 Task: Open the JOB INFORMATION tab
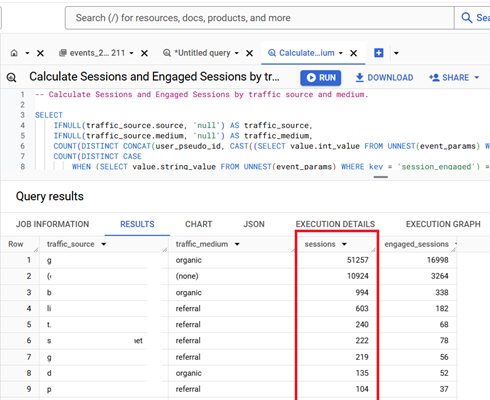(x=53, y=224)
